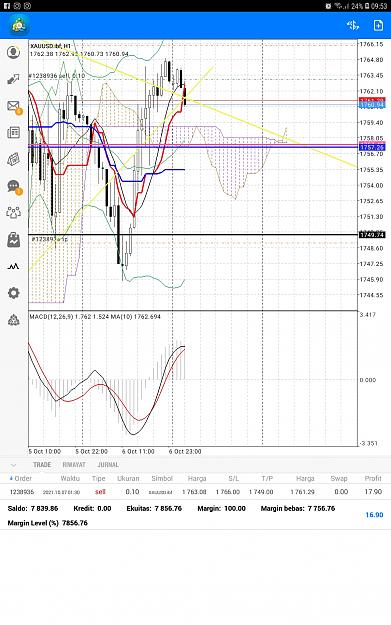
Task: Click take profit value 1 749.00
Action: click(x=261, y=492)
